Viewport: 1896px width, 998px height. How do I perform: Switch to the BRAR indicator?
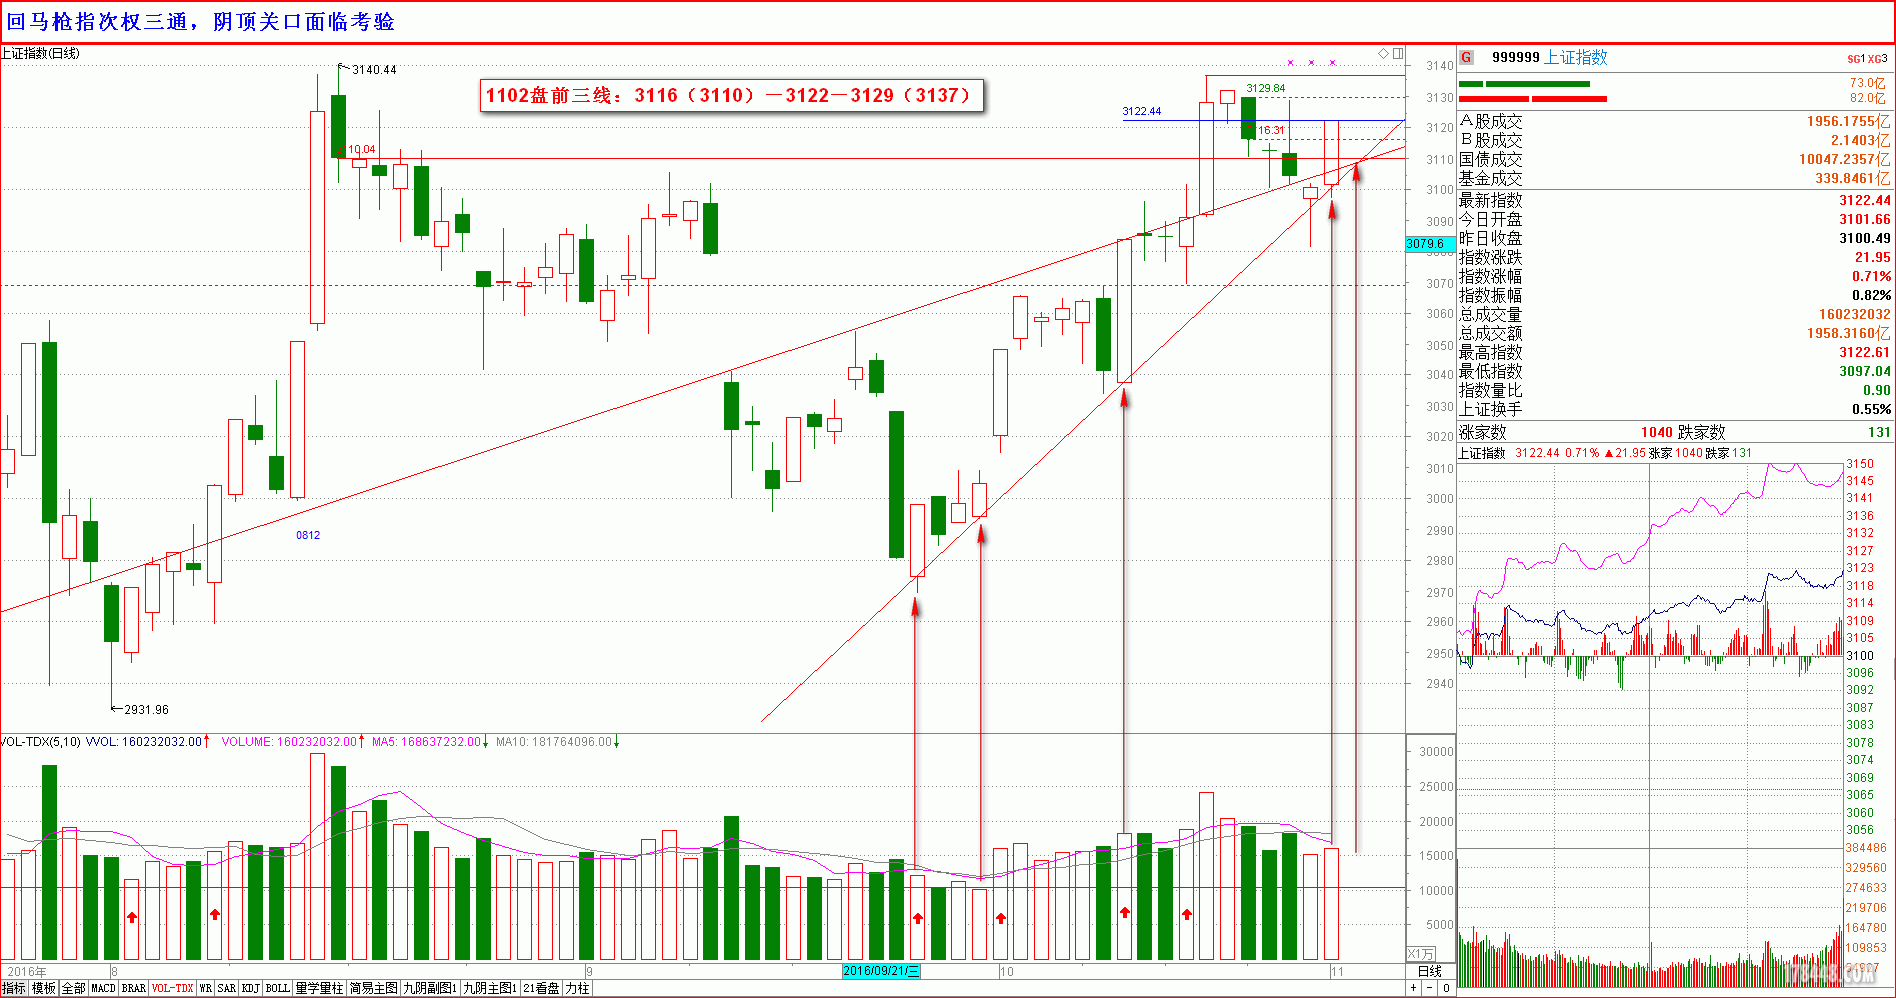coord(134,988)
